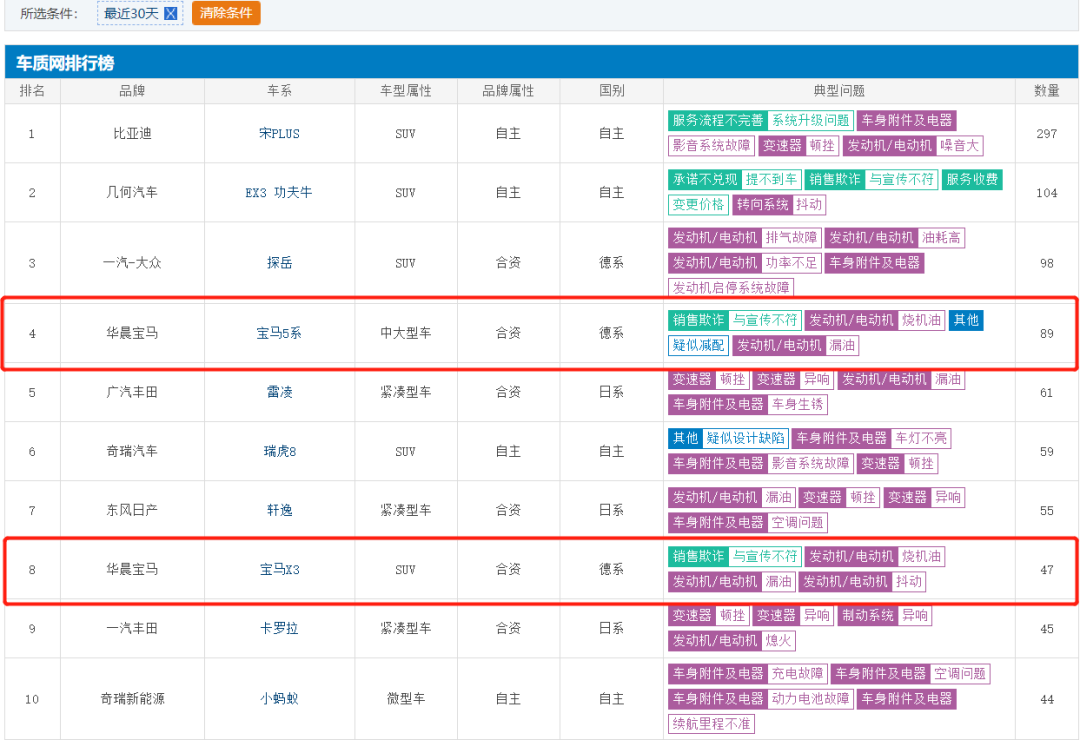Select the 发动机启停系统故障 tag

click(731, 287)
